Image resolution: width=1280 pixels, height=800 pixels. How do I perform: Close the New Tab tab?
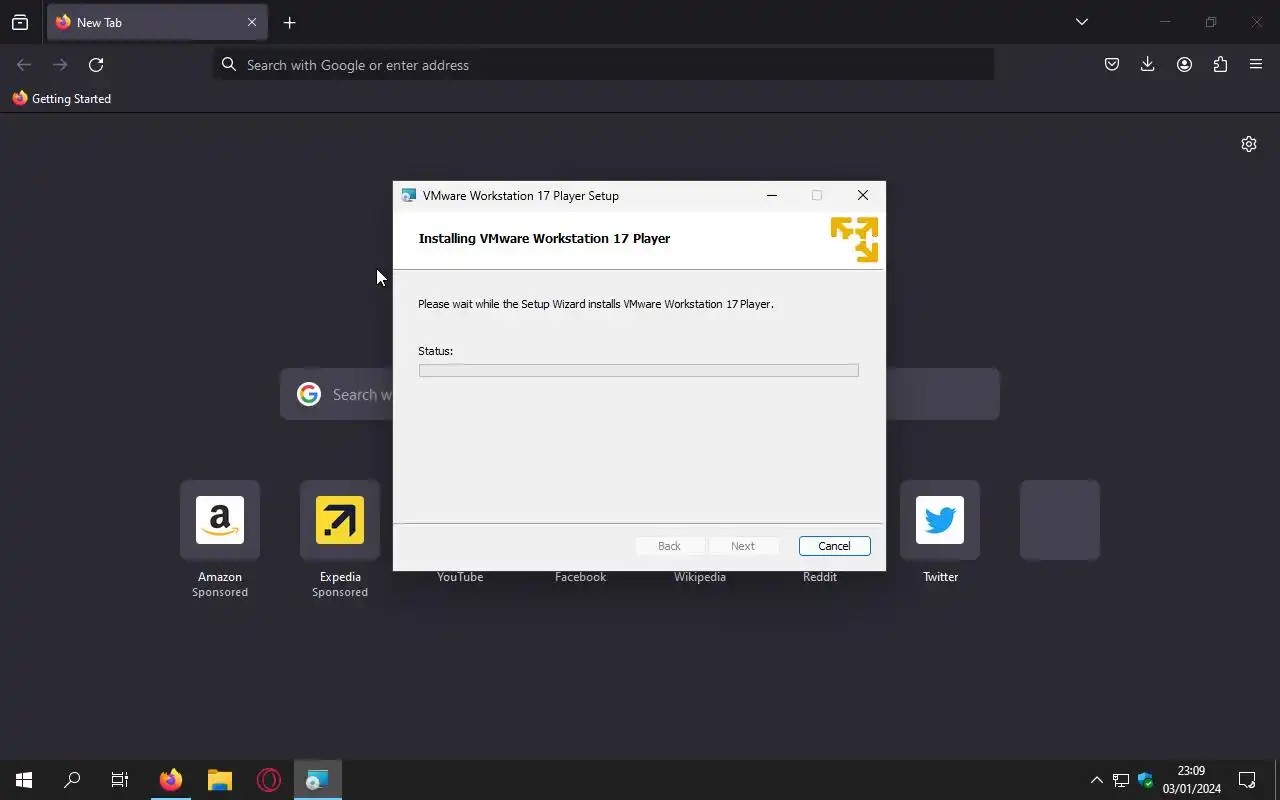pyautogui.click(x=252, y=22)
